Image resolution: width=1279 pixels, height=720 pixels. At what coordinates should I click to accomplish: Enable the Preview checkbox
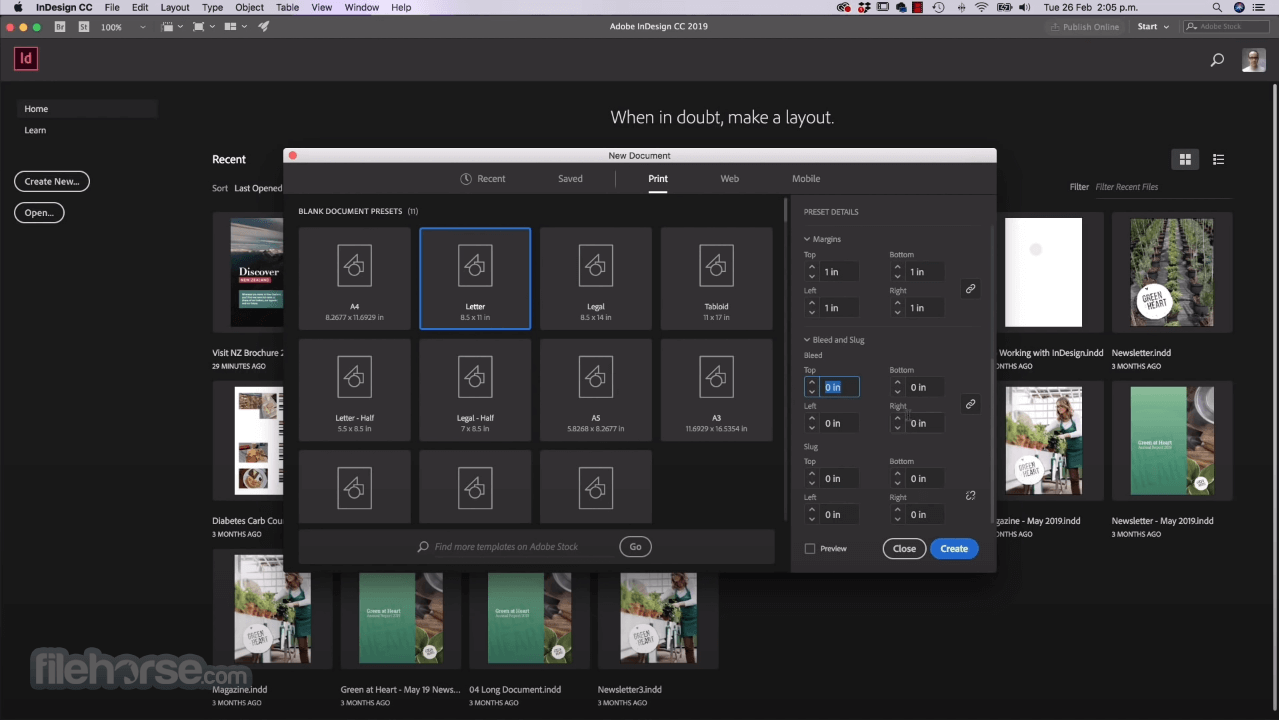pyautogui.click(x=810, y=549)
